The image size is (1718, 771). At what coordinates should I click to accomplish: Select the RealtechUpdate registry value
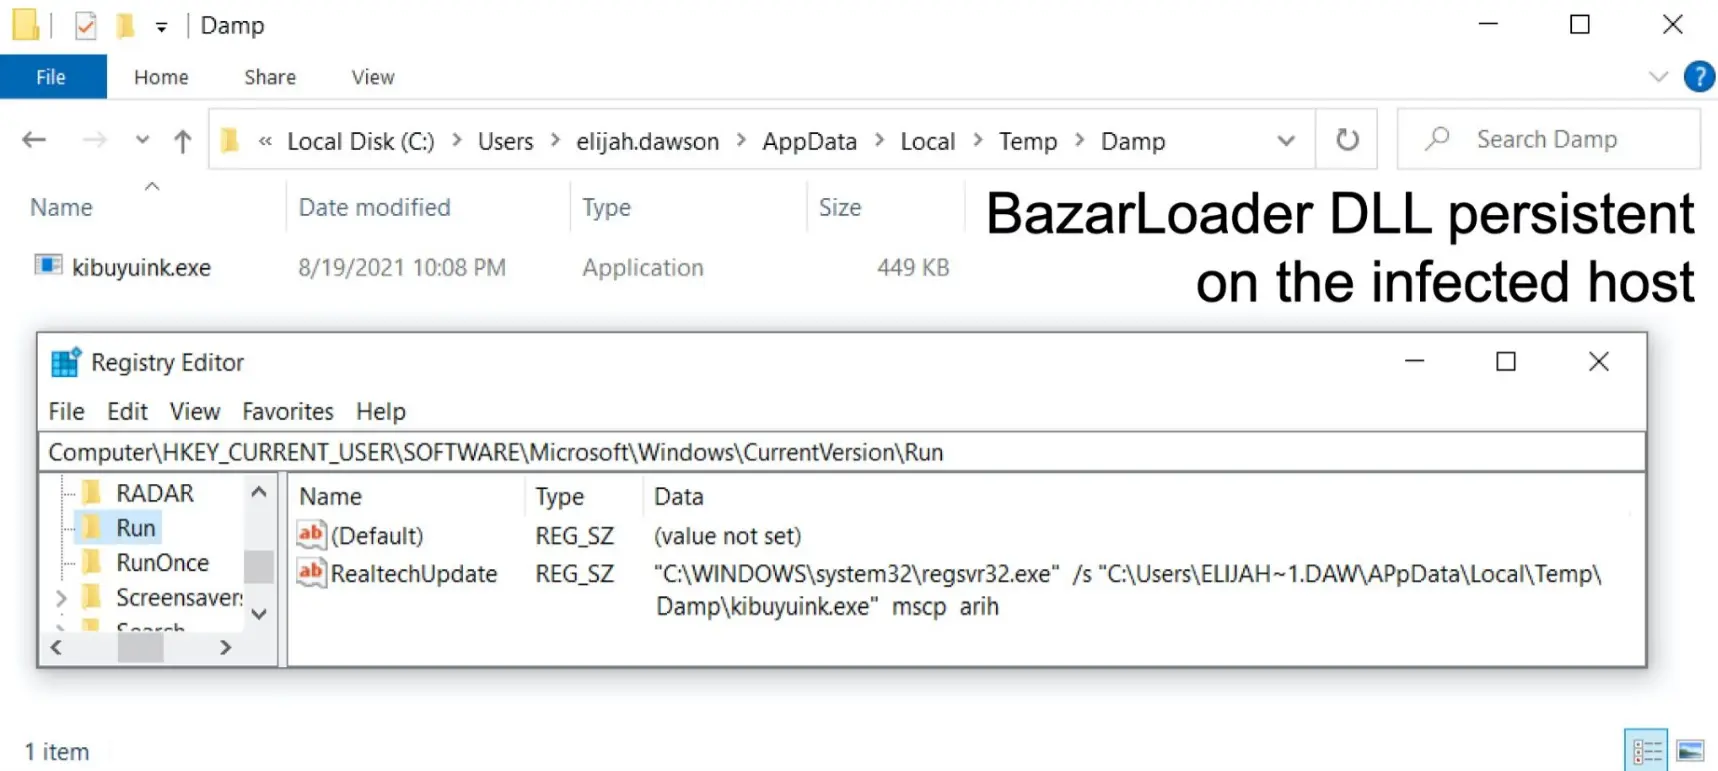[x=414, y=574]
